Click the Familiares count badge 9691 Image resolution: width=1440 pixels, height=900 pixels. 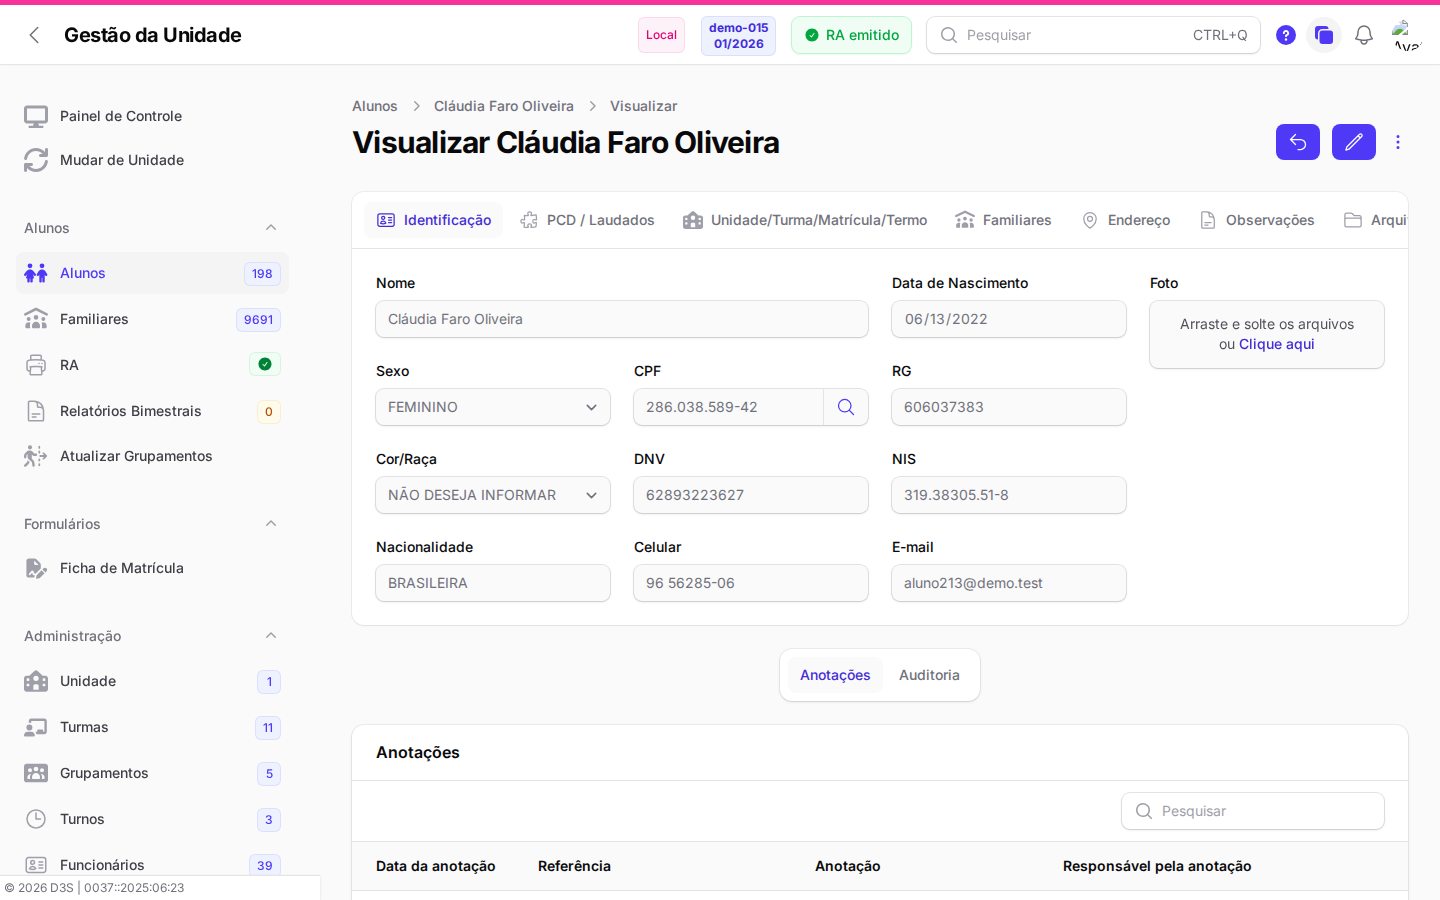[258, 320]
